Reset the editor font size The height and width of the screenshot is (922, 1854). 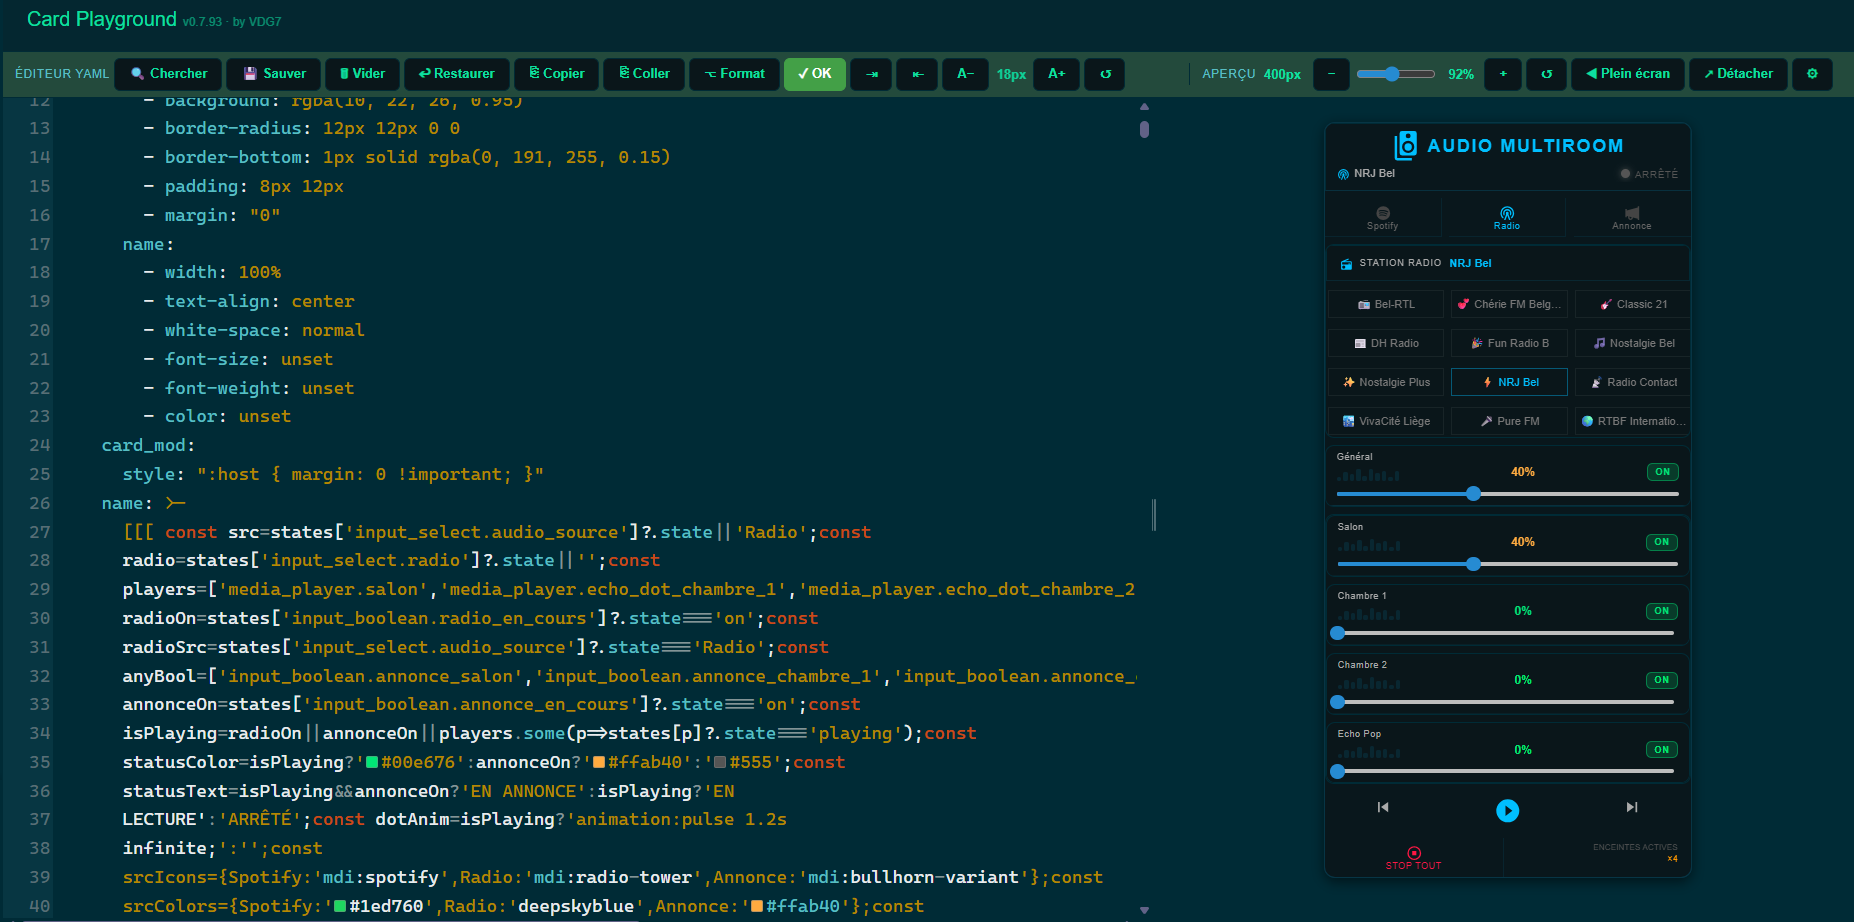(1105, 74)
